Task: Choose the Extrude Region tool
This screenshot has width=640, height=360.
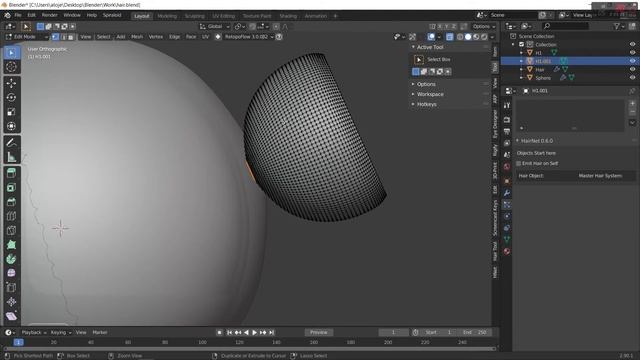Action: coord(11,173)
